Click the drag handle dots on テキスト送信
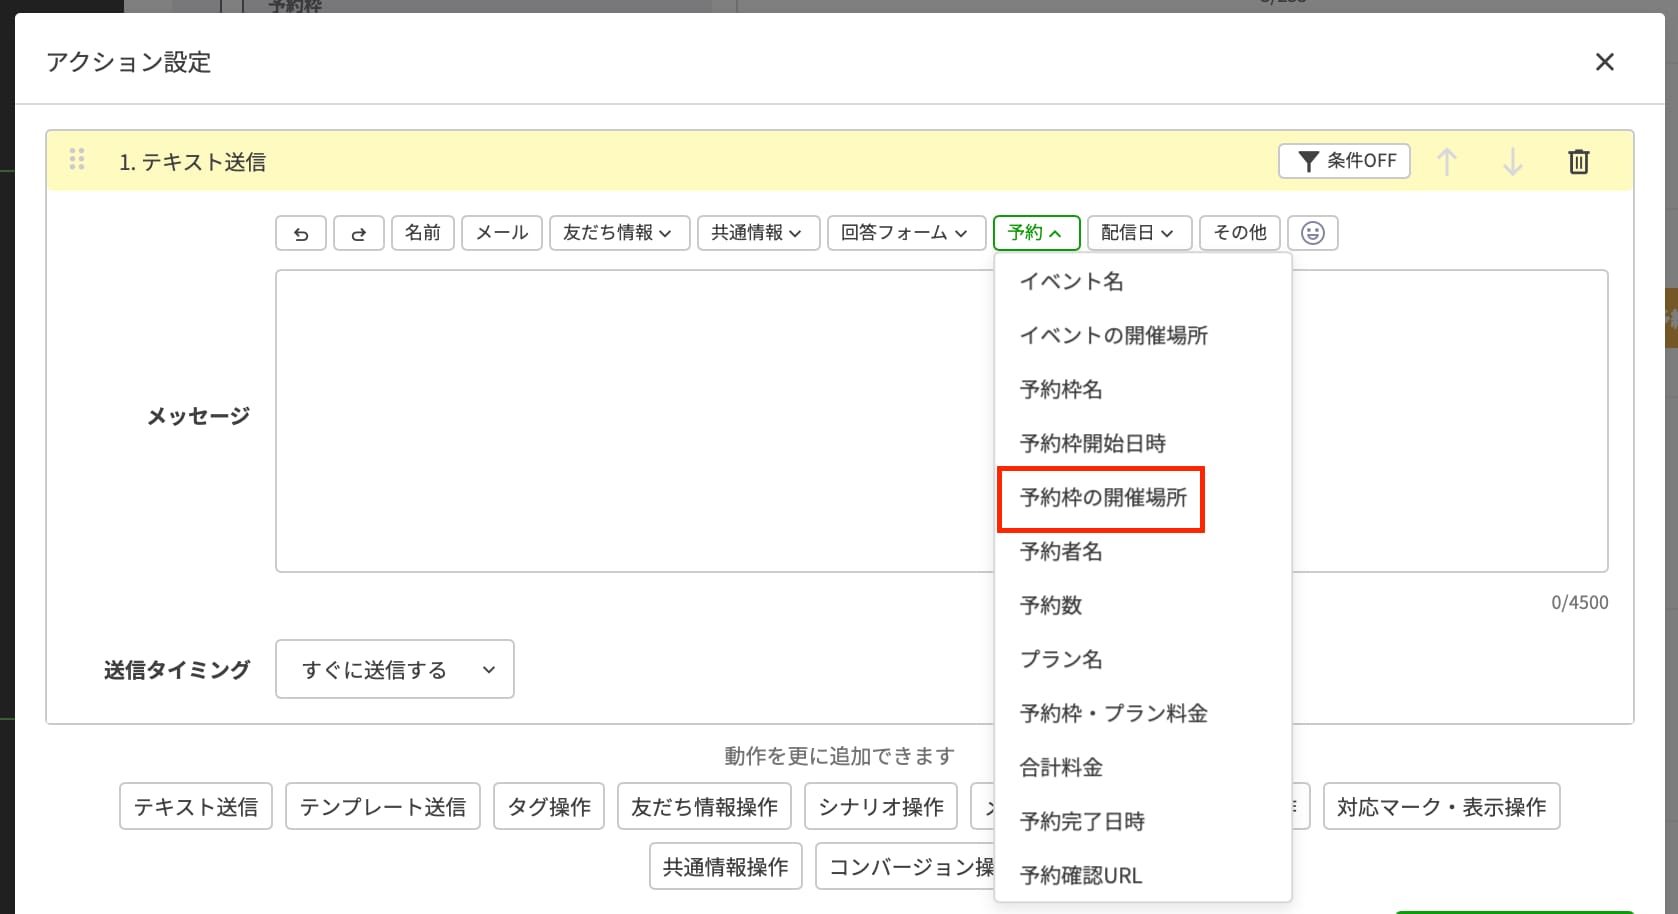 tap(77, 159)
